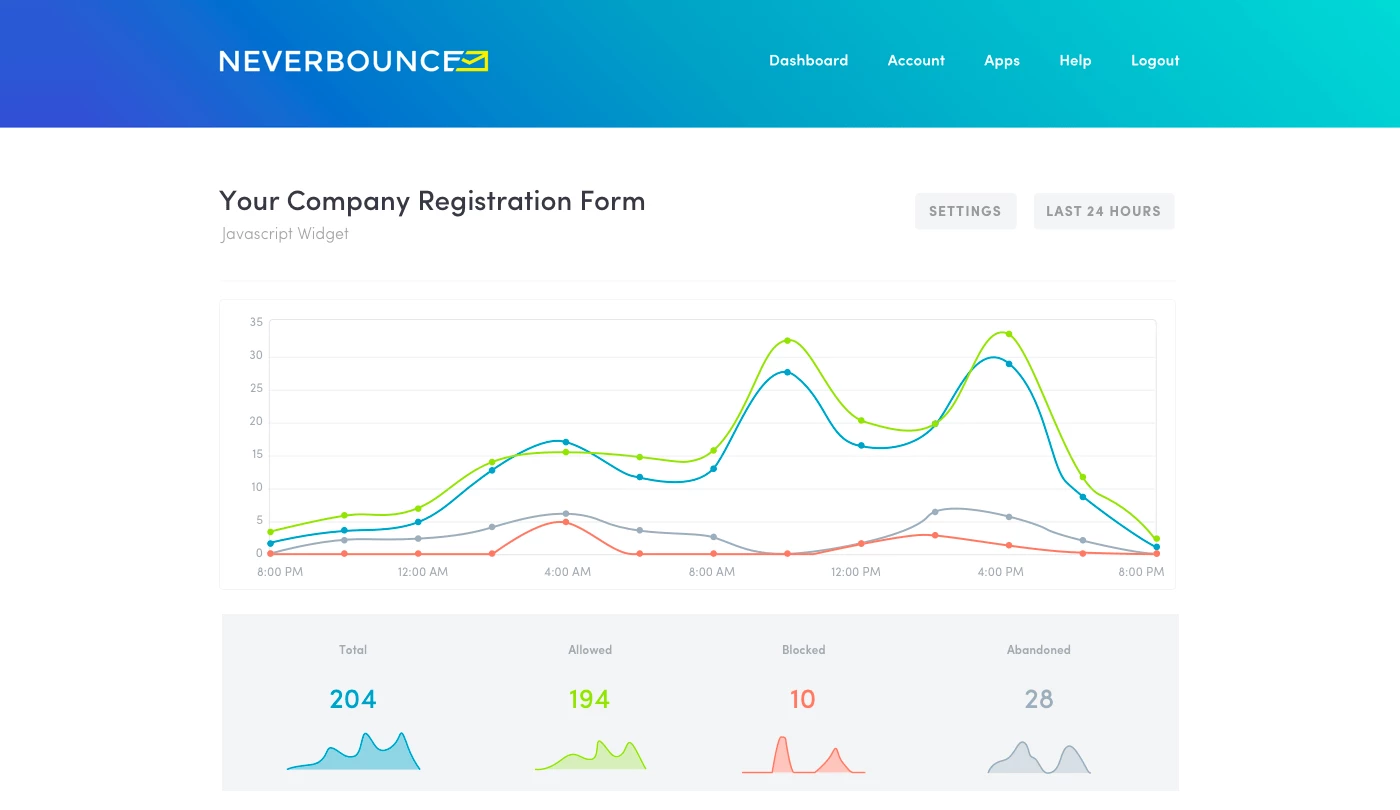Click the red data point peak near 4:00 AM
This screenshot has width=1400, height=810.
(566, 522)
